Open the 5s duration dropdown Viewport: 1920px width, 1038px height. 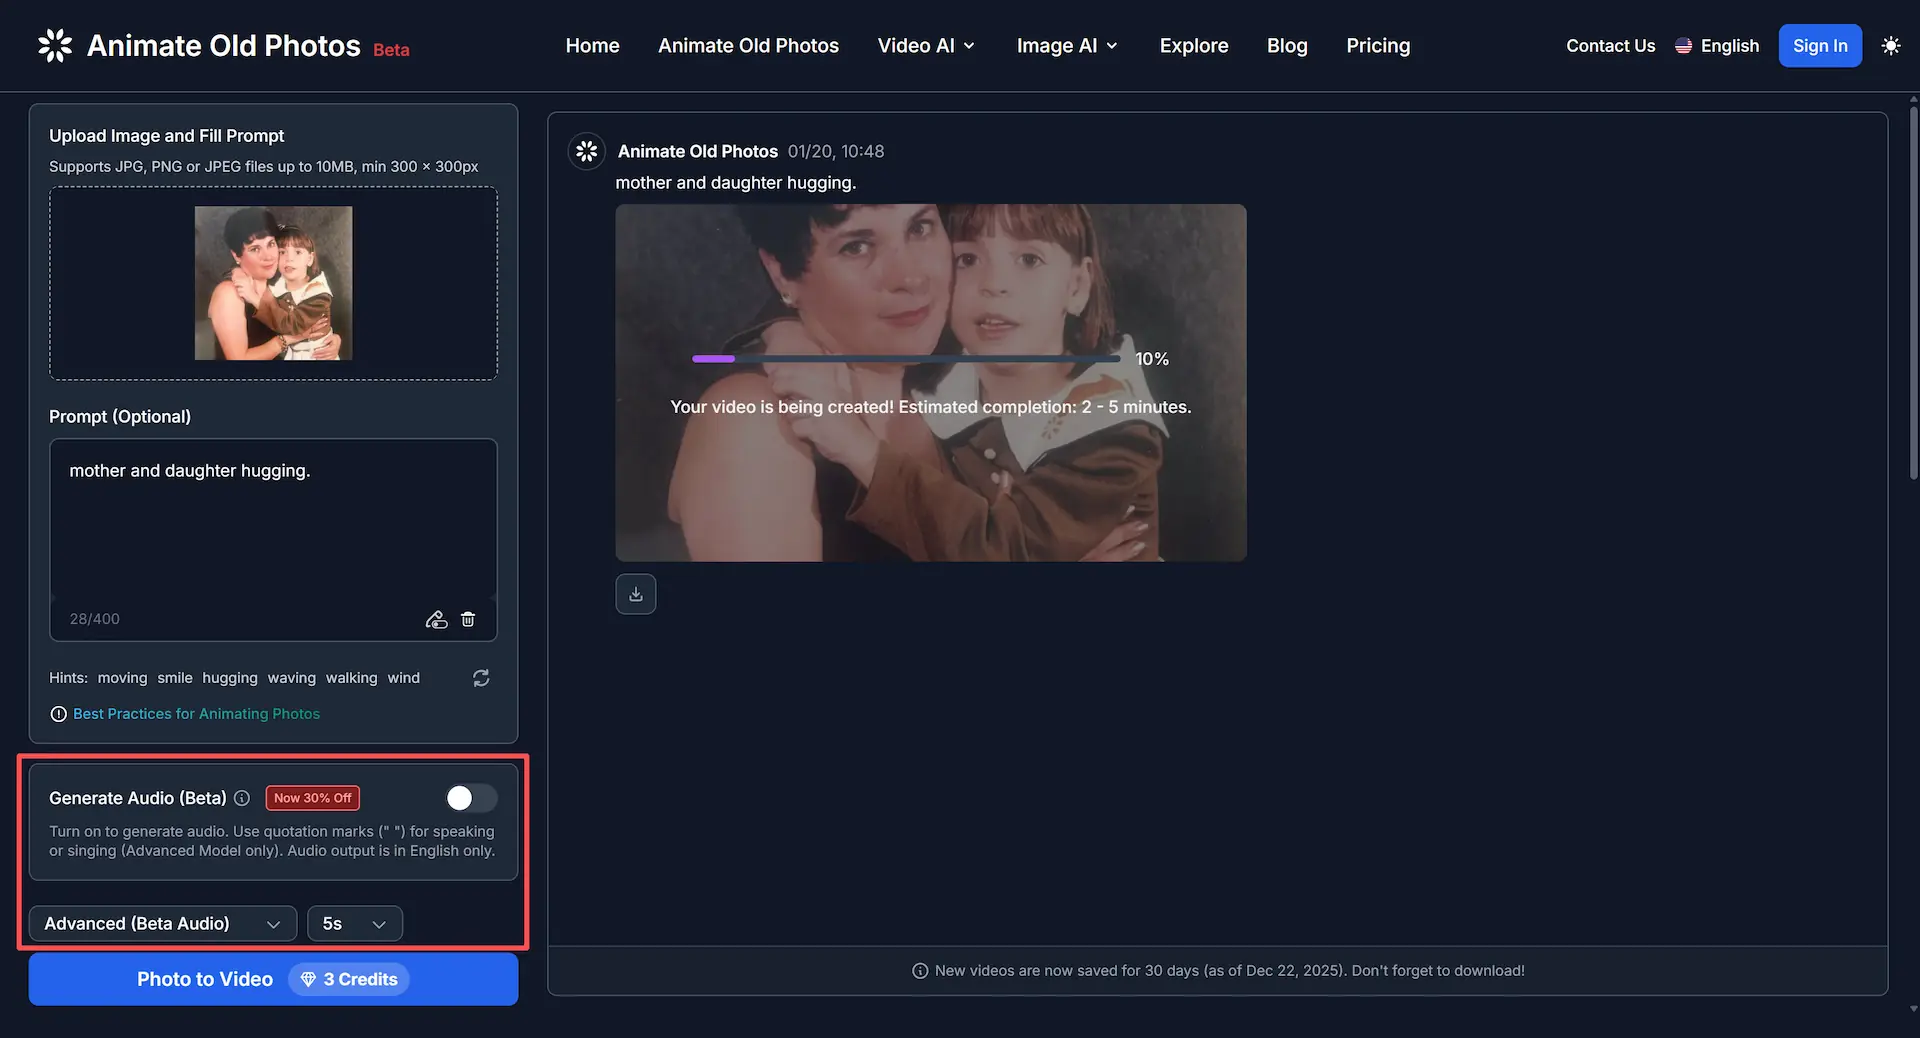coord(354,923)
